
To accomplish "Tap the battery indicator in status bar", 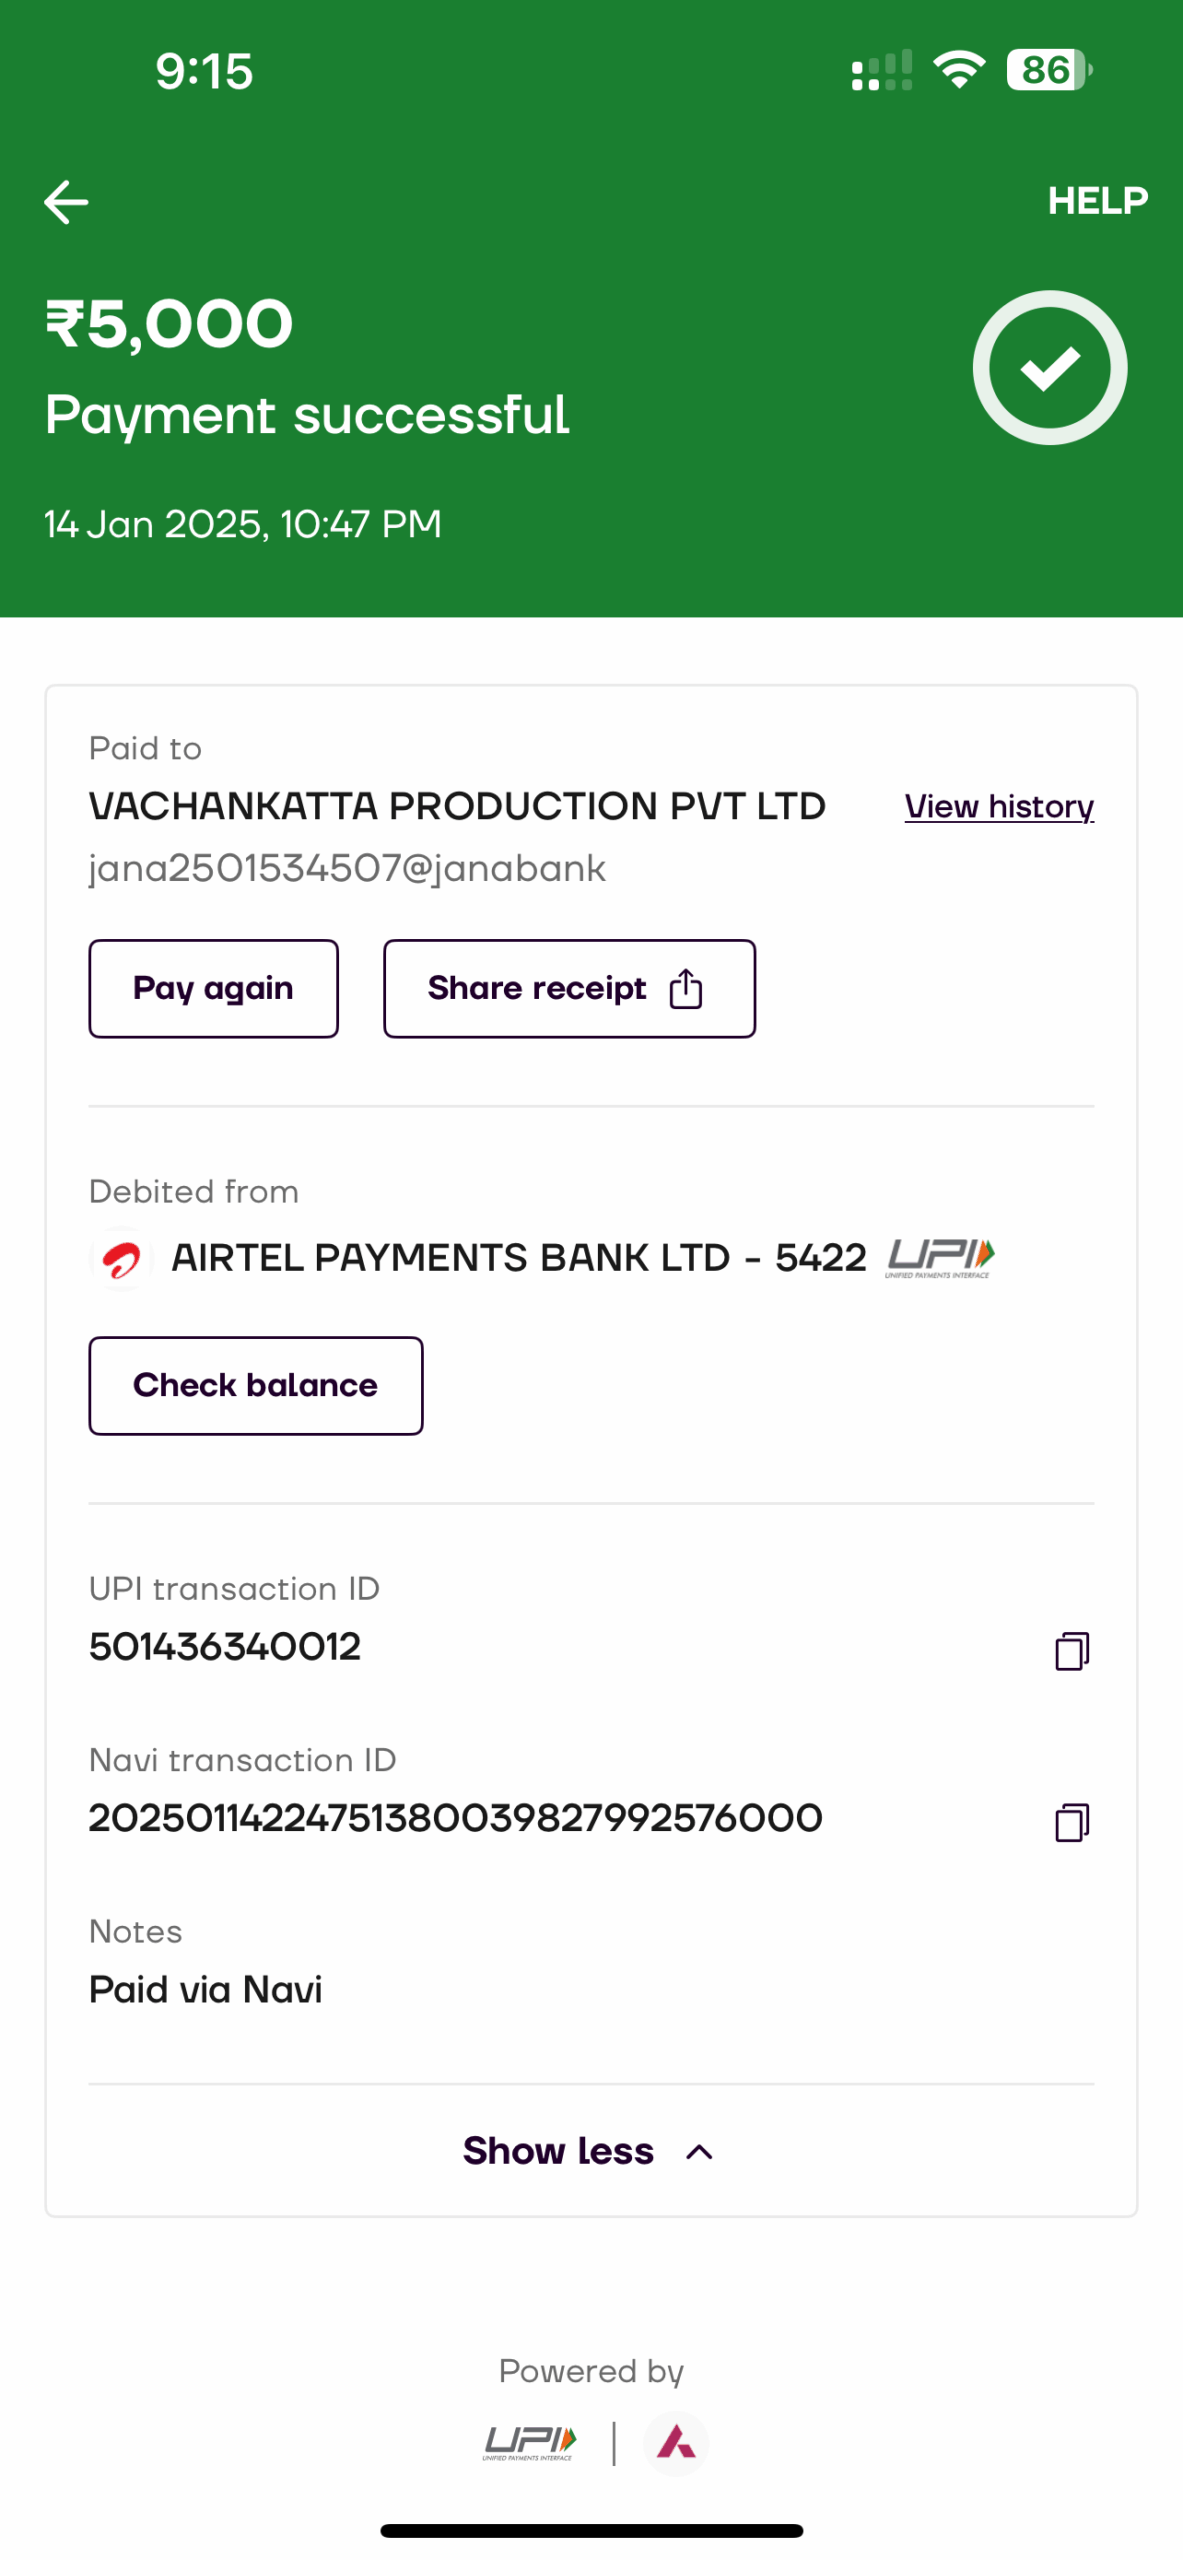I will pos(1048,71).
